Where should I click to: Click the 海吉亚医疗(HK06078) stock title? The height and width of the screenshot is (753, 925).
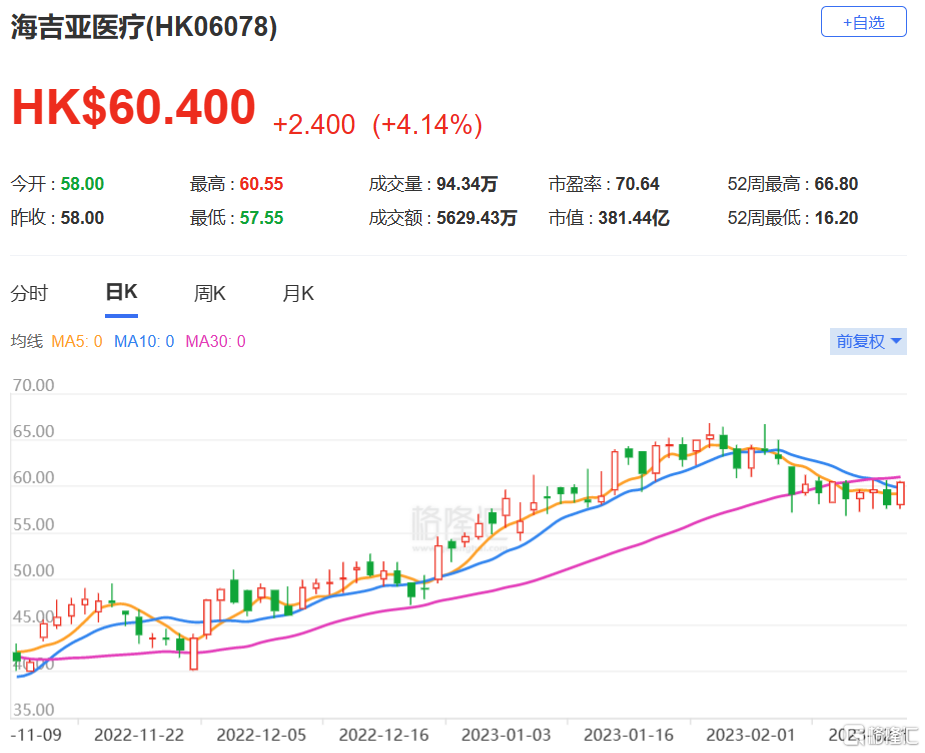[x=144, y=27]
